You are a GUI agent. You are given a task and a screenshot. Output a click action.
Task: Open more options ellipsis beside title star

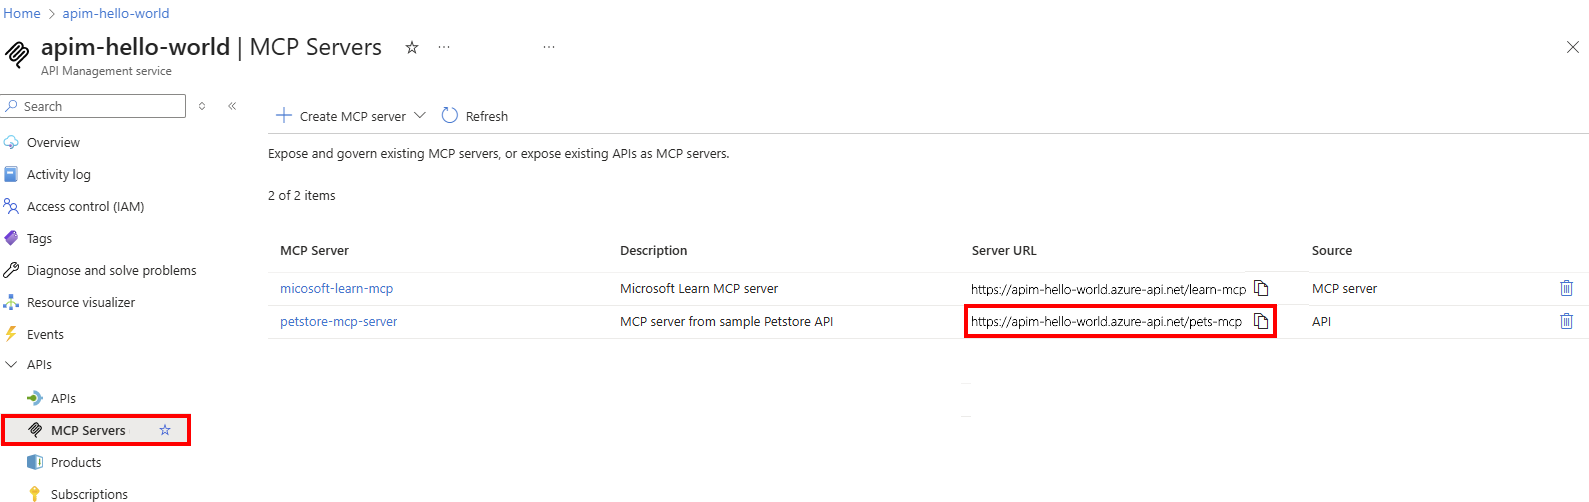point(444,47)
